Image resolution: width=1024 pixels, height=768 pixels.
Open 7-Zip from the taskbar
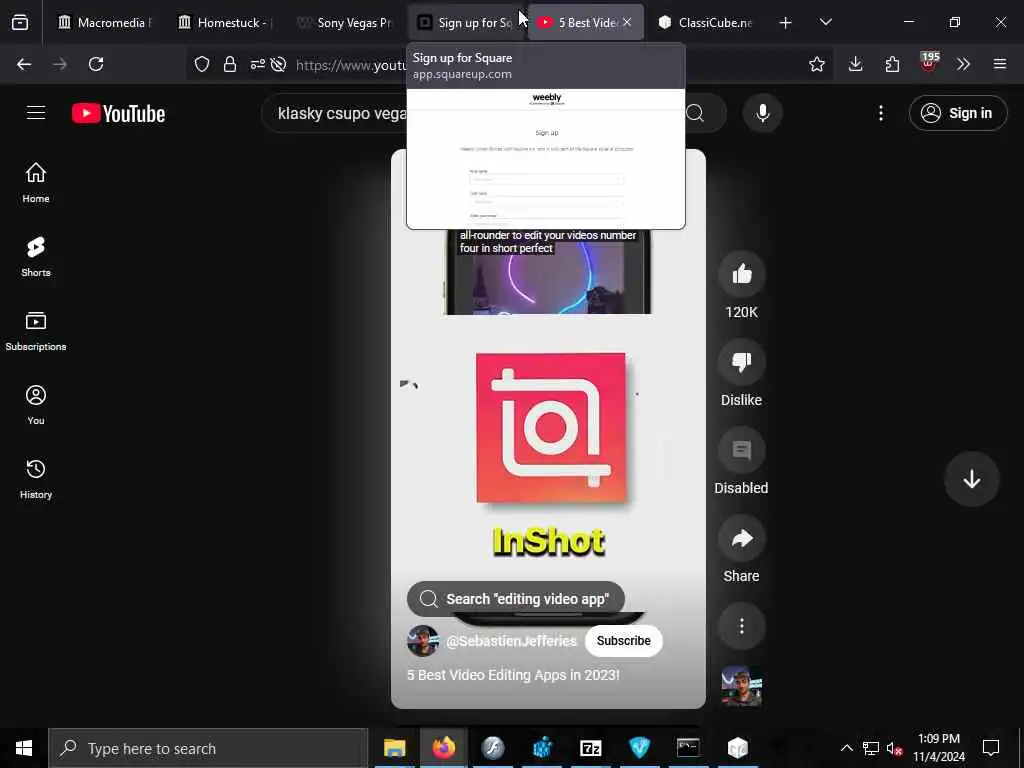[x=590, y=748]
